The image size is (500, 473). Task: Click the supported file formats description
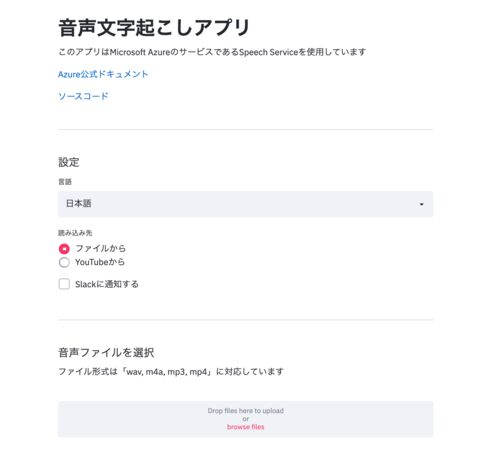tap(171, 371)
